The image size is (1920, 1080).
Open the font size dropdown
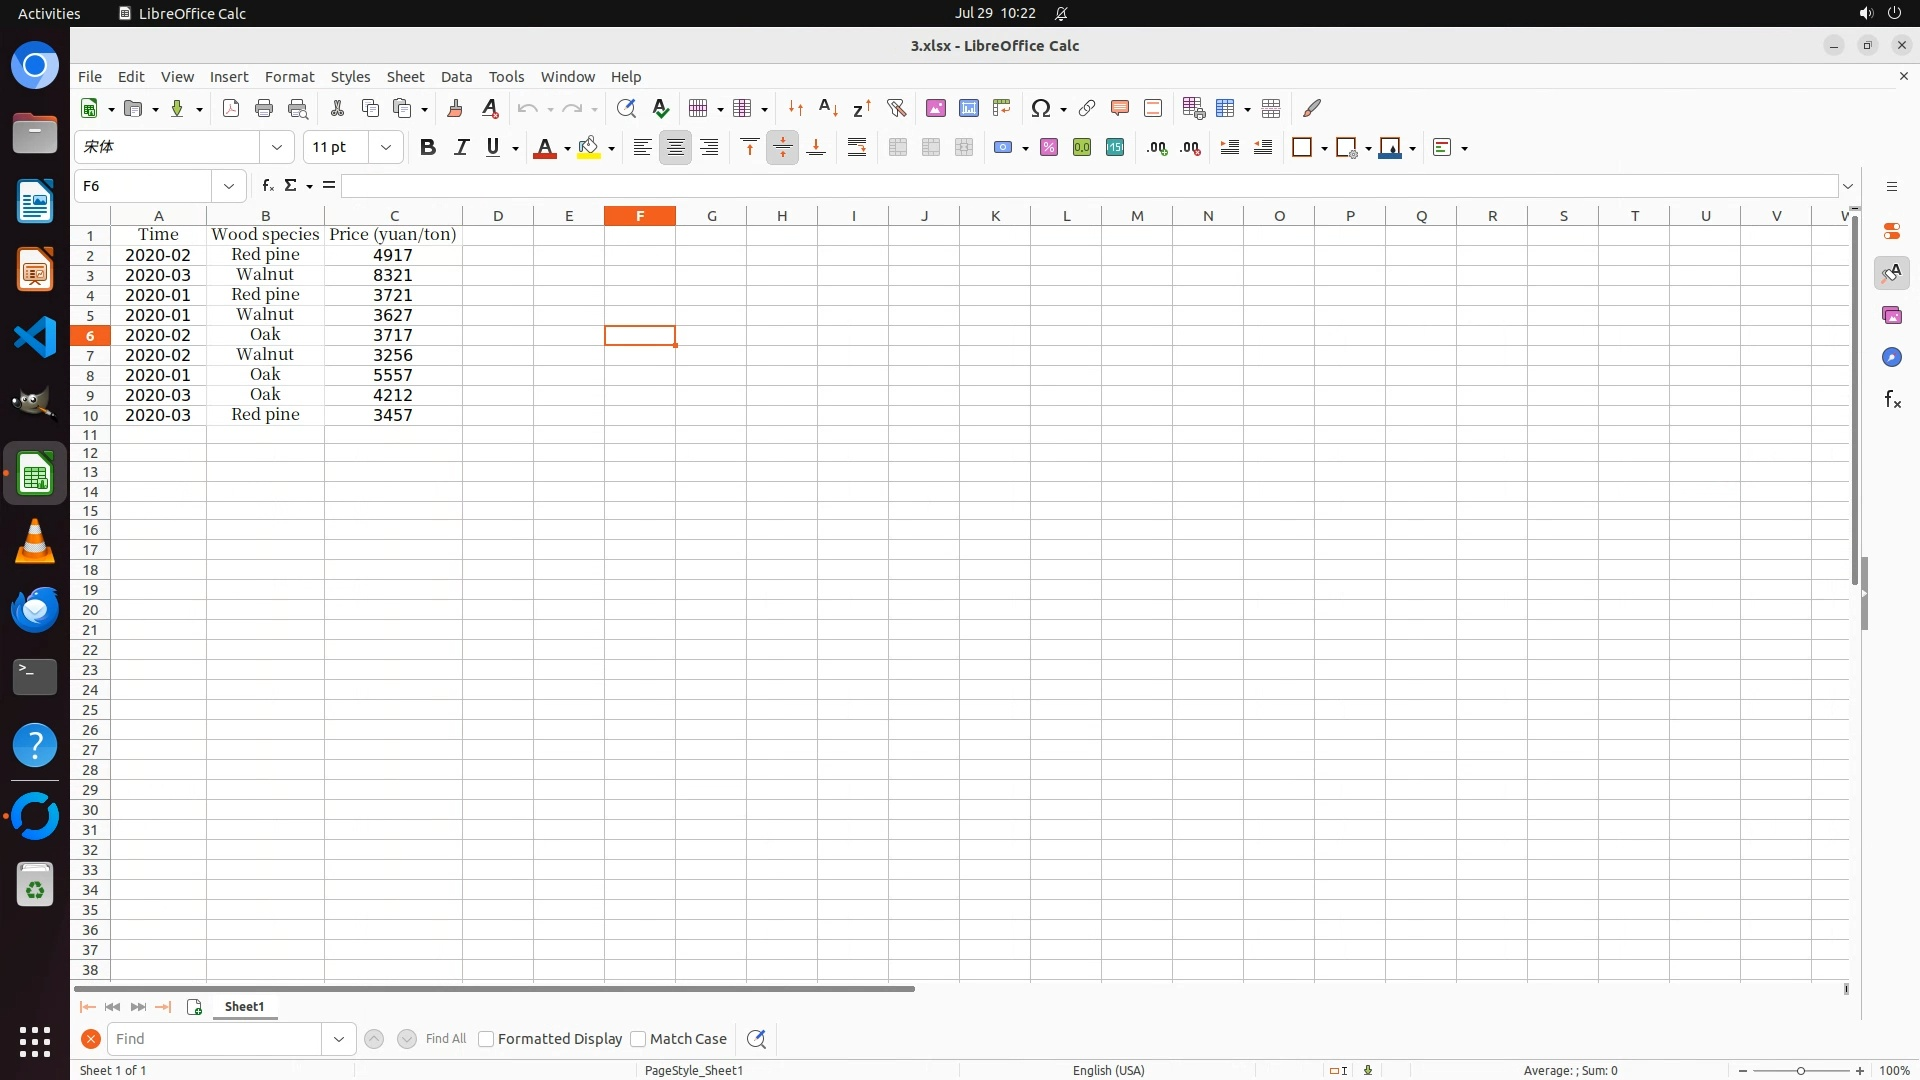[386, 148]
